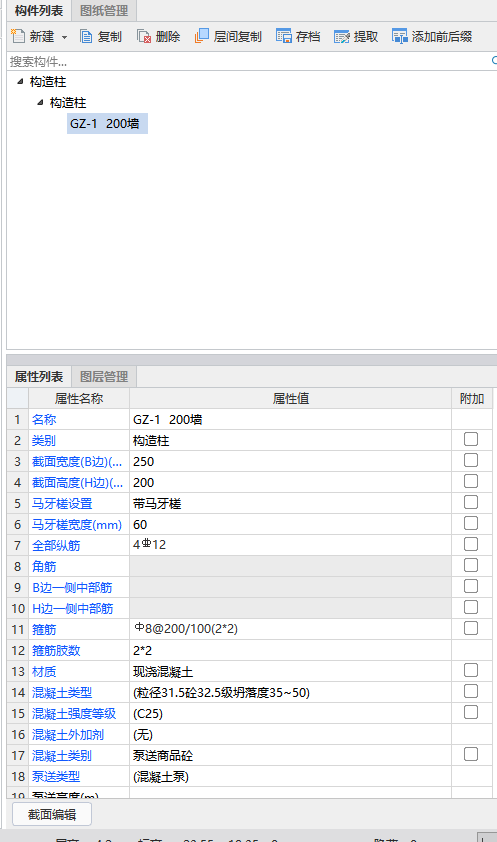The image size is (497, 842).
Task: Click the 箍筋 value 8@200/100(2*2)
Action: tap(290, 629)
